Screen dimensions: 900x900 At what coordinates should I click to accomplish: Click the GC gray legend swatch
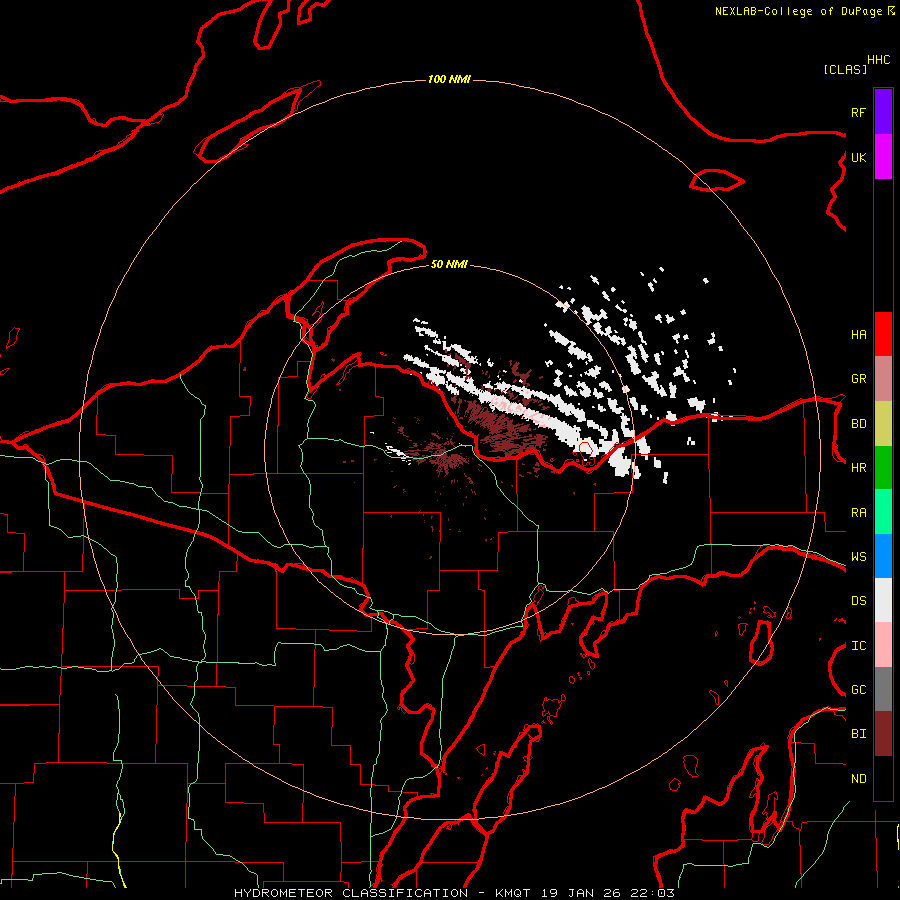tap(883, 689)
